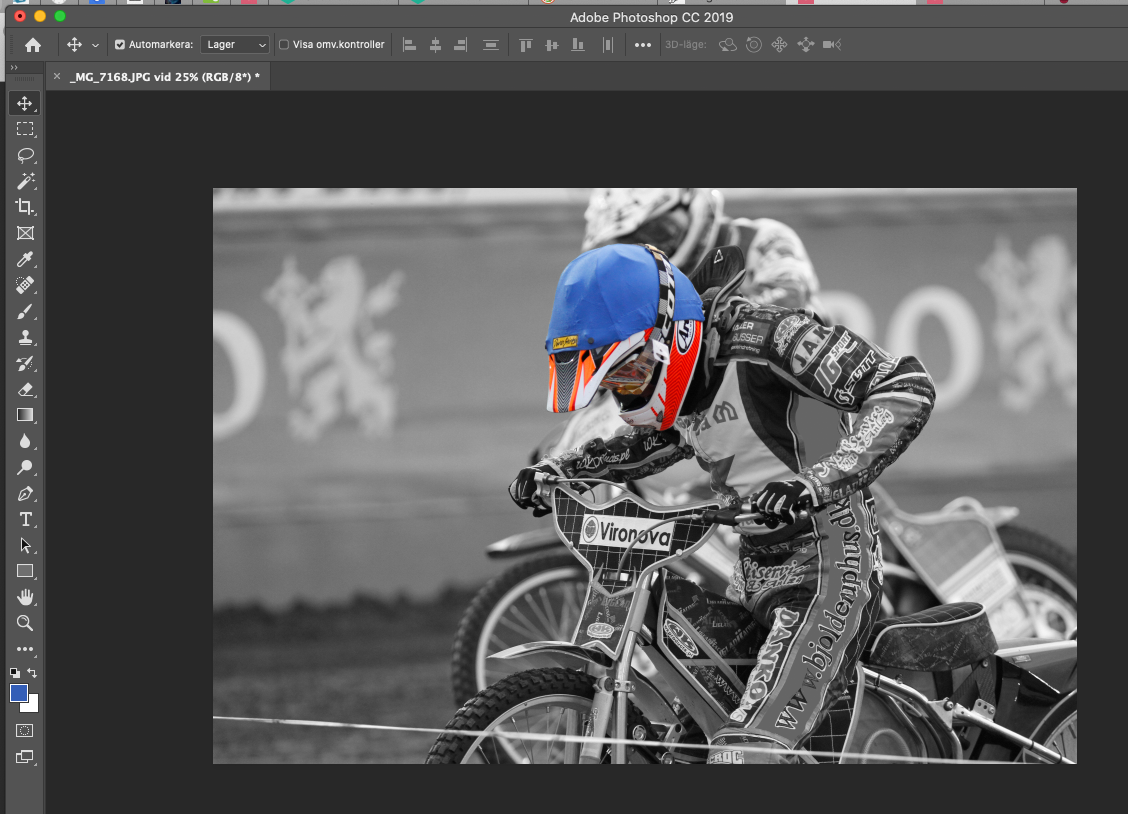Align top edges
1128x814 pixels.
(526, 45)
